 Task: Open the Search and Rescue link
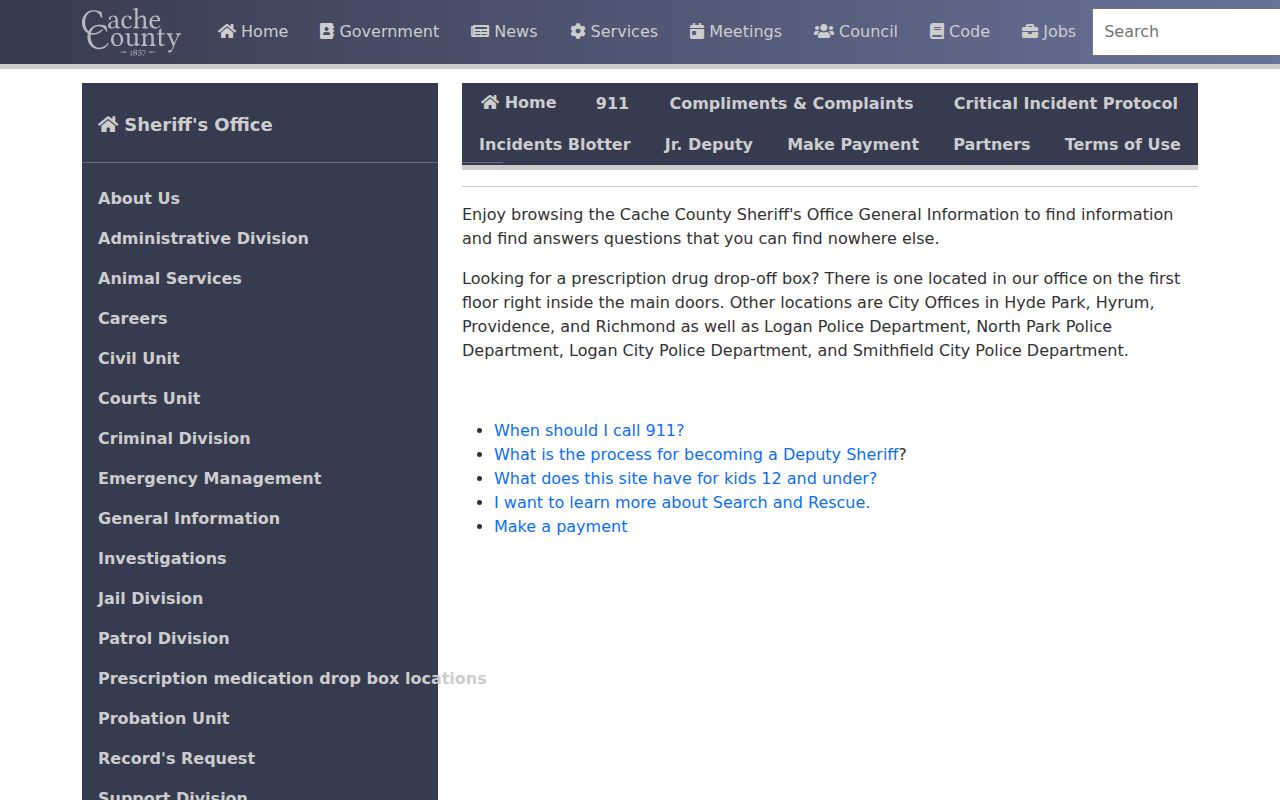point(682,502)
